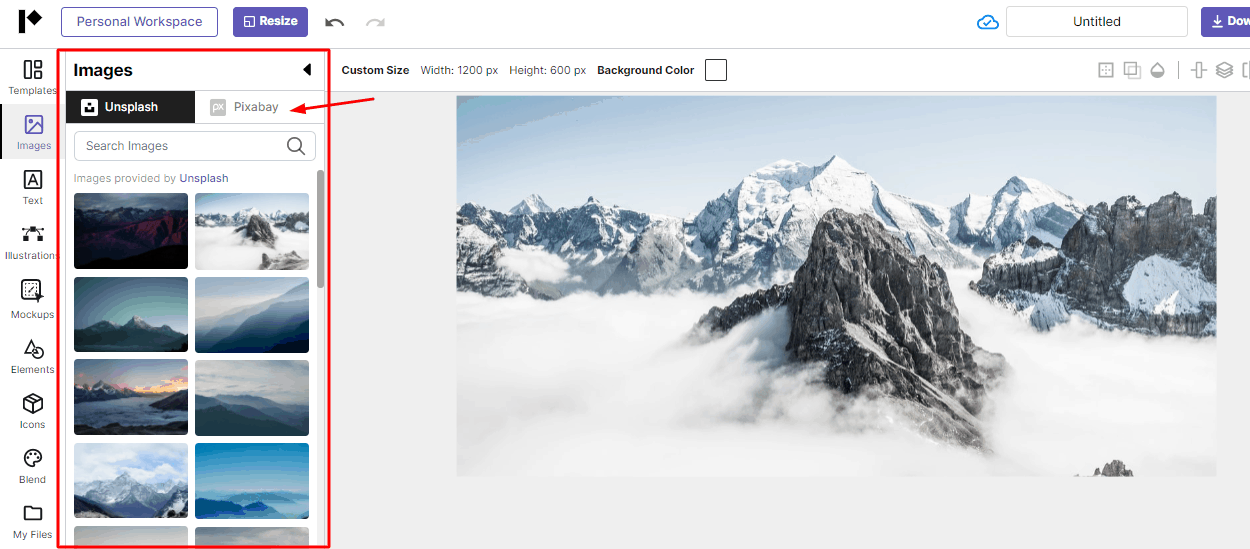The image size is (1250, 549).
Task: Collapse the Images panel with arrow
Action: point(307,70)
